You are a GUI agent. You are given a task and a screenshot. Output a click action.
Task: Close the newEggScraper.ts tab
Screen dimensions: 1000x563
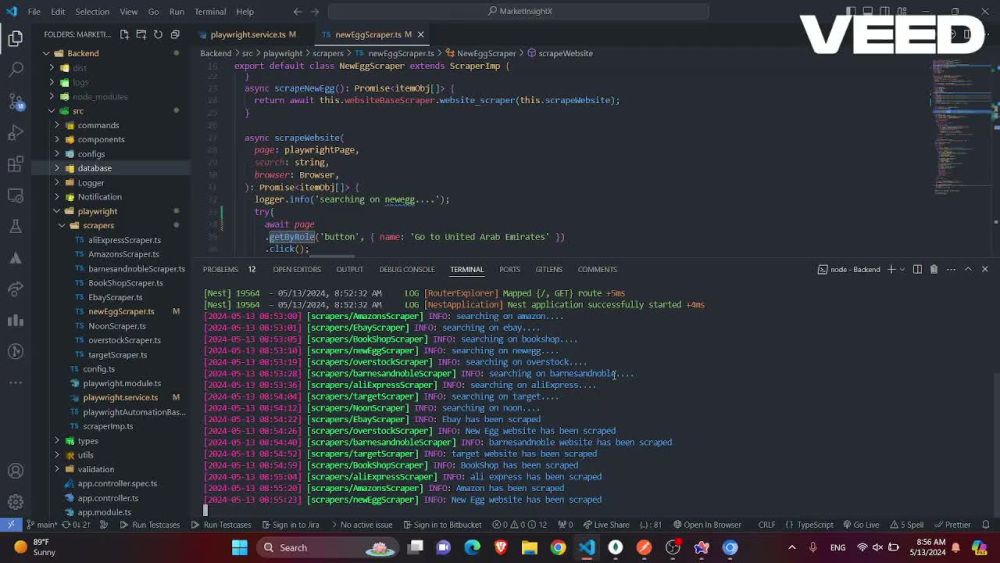pos(421,34)
